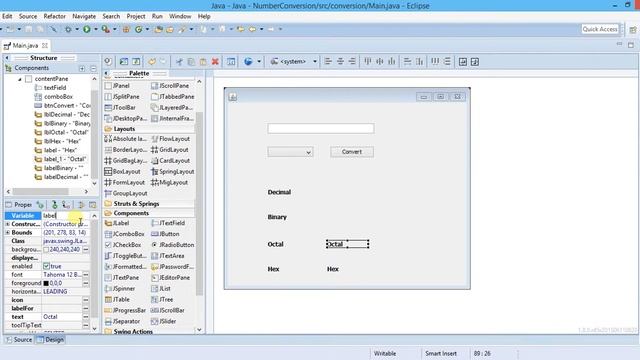Click the black foreground color swatch
Screen dimensions: 640x360
pos(46,283)
